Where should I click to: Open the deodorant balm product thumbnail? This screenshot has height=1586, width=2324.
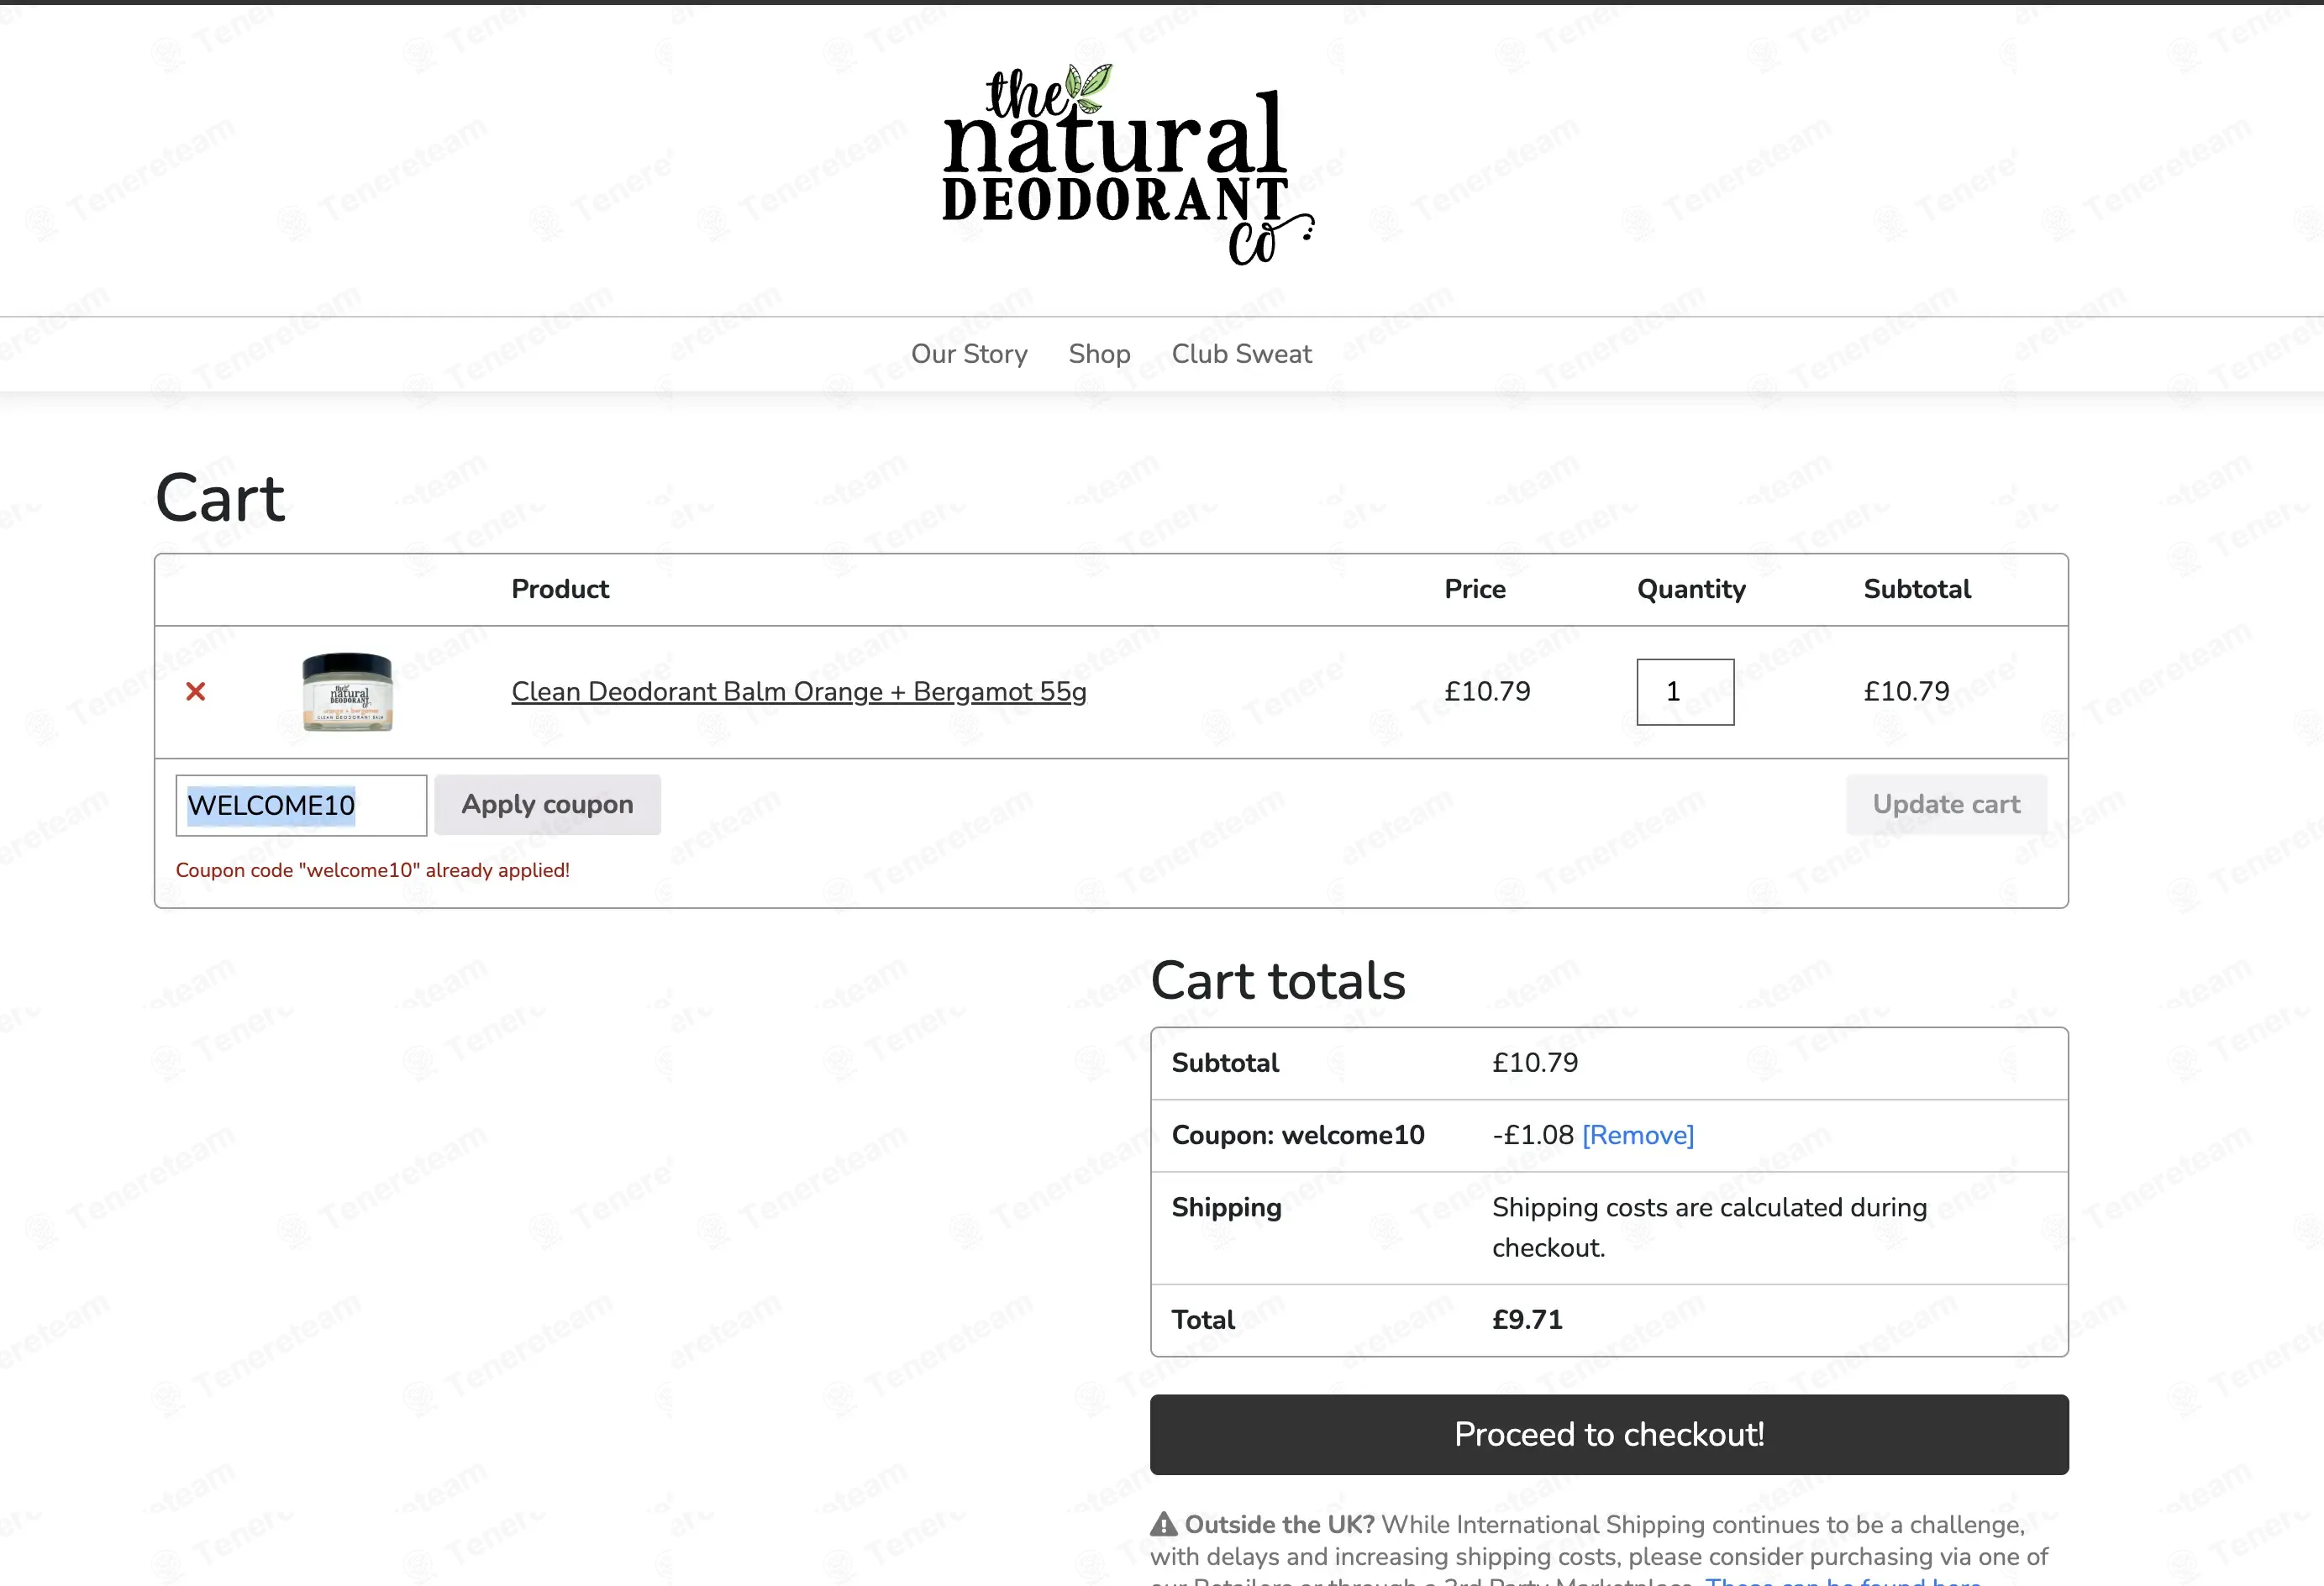pos(347,692)
